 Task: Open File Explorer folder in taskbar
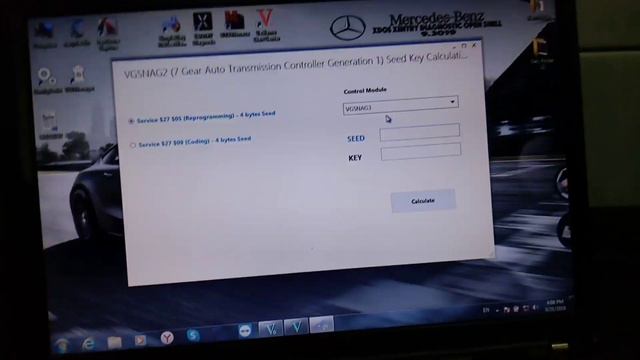point(114,342)
